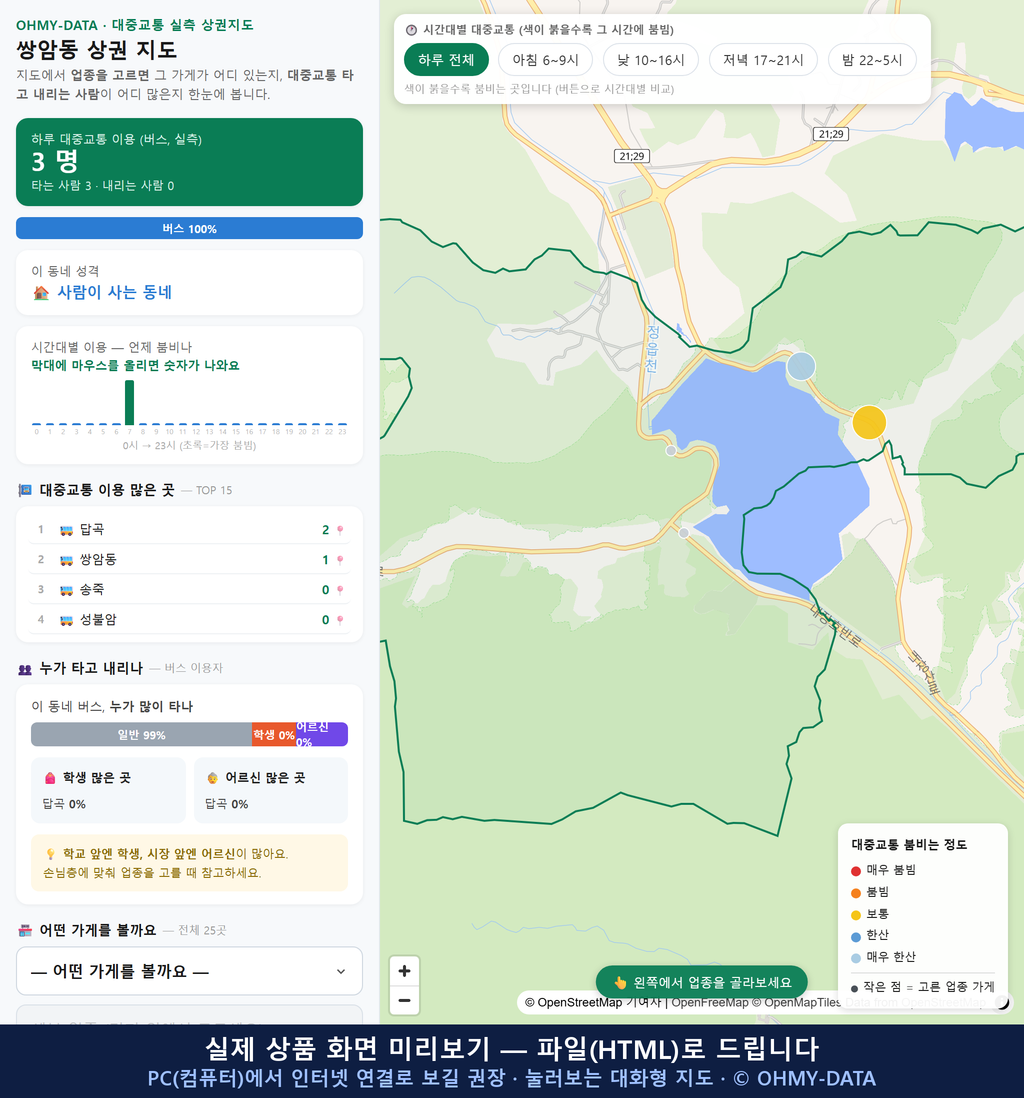Click the orange 붐빔 legend dot
The width and height of the screenshot is (1024, 1098).
tap(855, 893)
